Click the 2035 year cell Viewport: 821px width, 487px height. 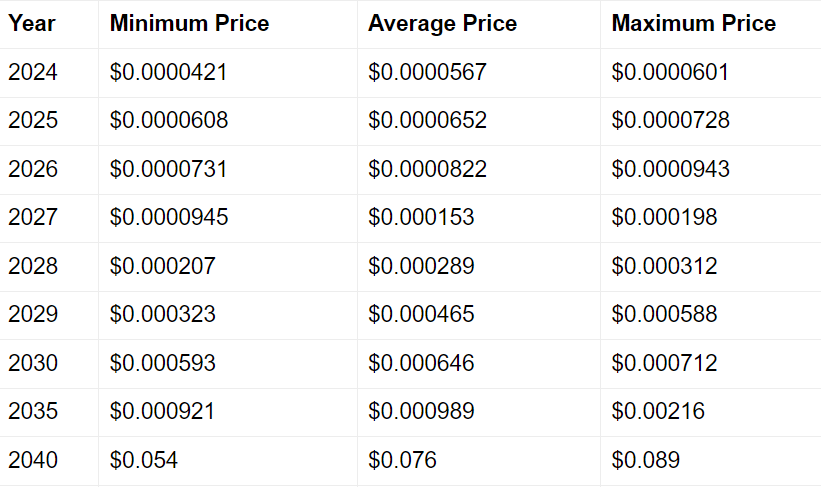pos(33,411)
